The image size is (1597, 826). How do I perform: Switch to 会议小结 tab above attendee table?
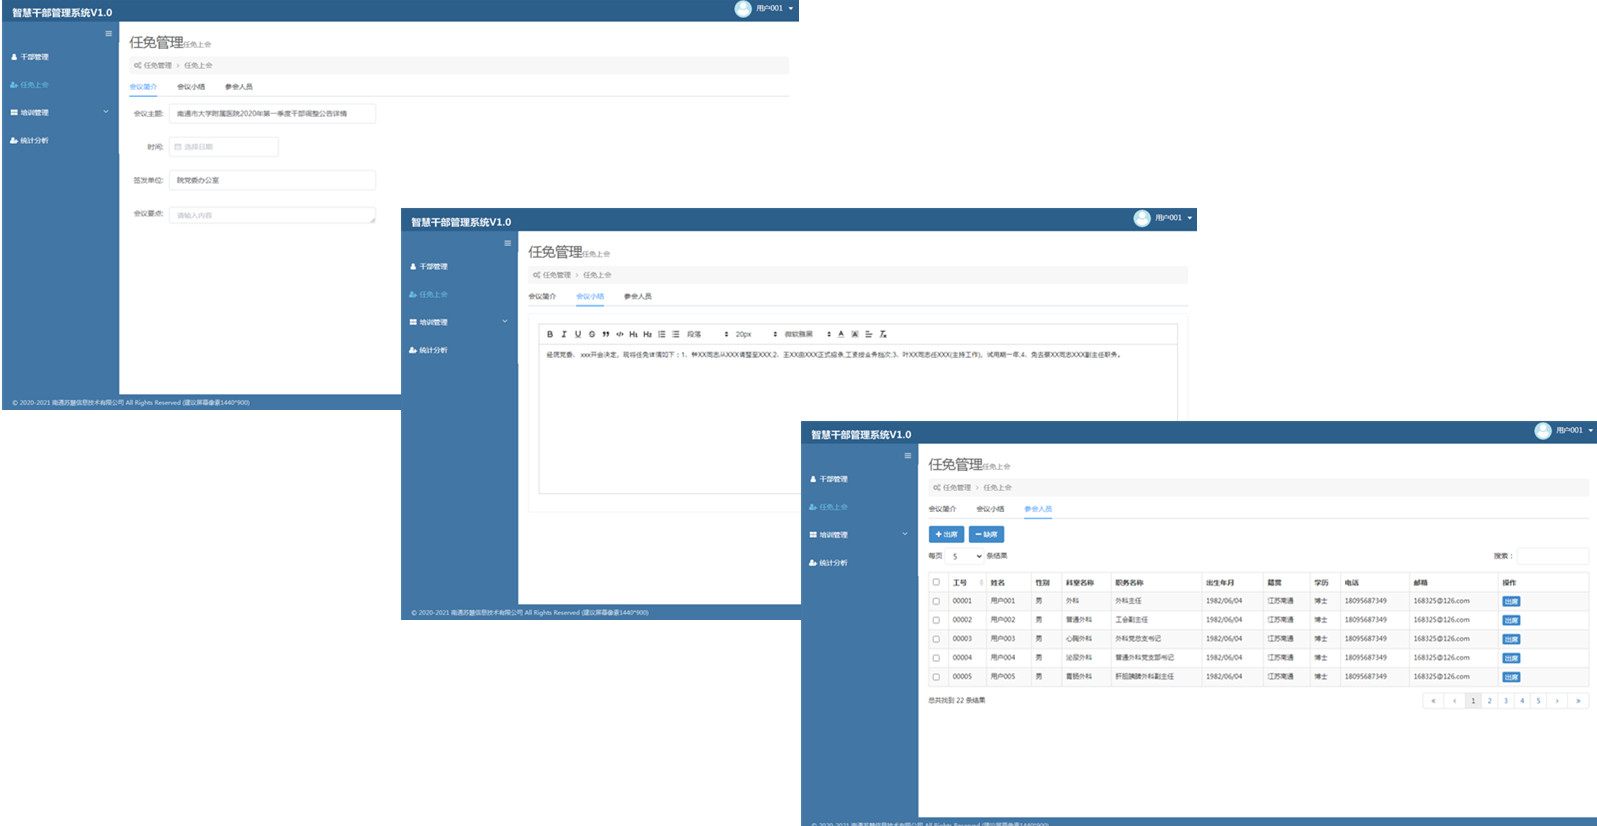pos(990,509)
